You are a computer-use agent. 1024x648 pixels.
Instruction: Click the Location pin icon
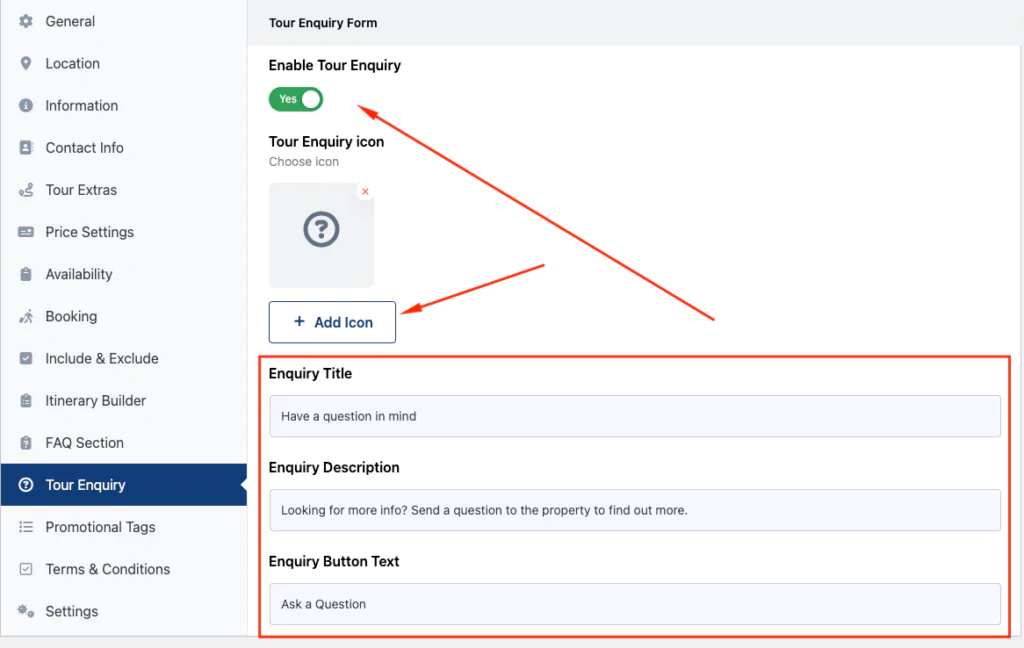pos(25,63)
